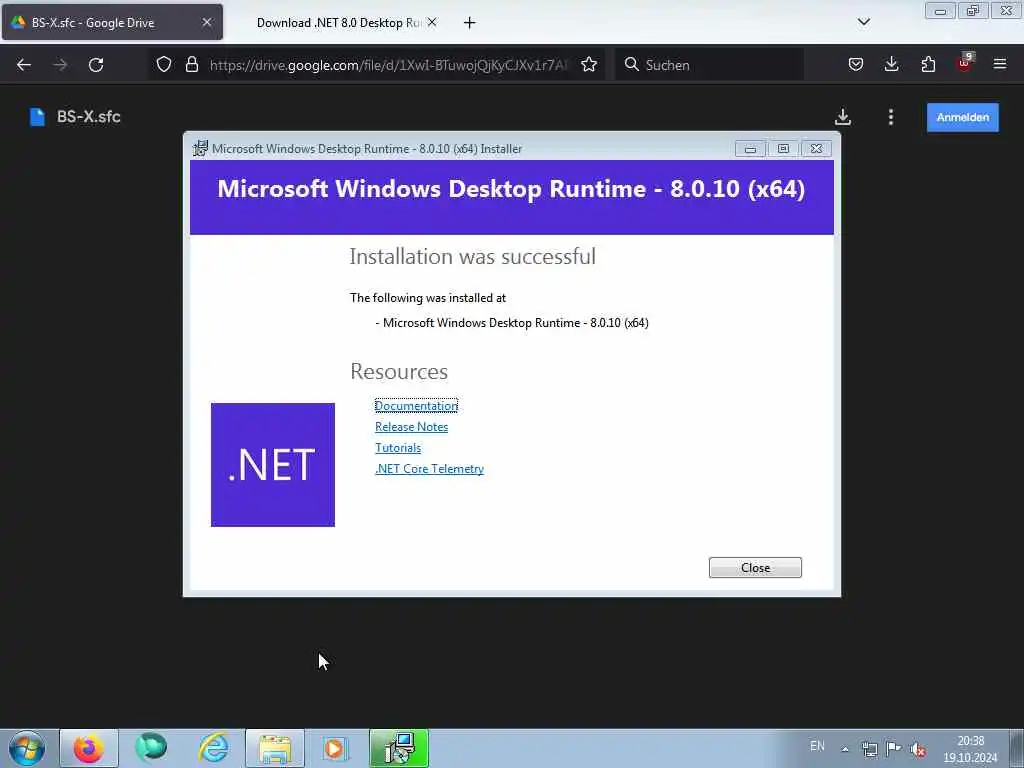Screen dimensions: 1024x768
Task: Click the Suchen search field
Action: click(709, 65)
